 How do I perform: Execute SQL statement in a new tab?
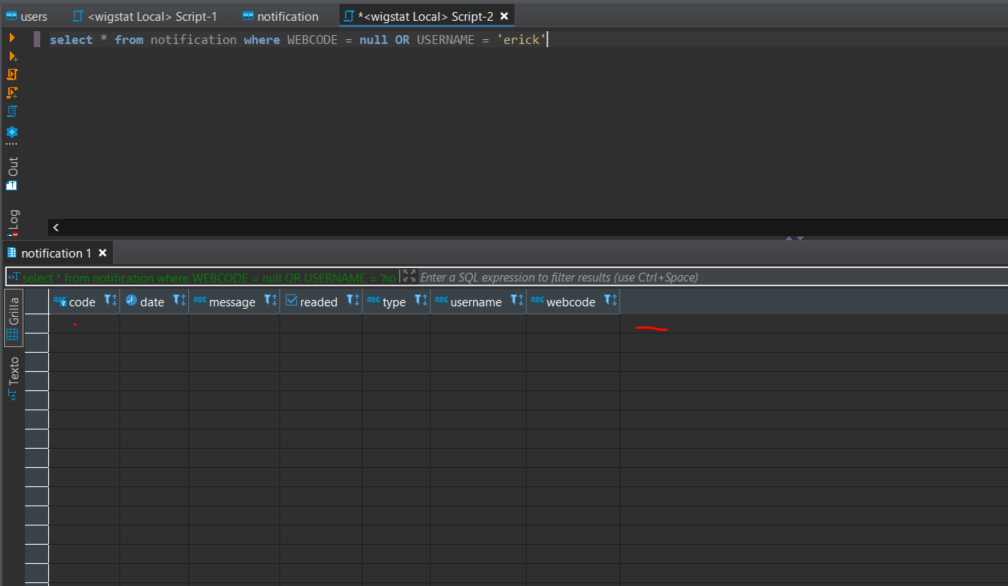12,57
